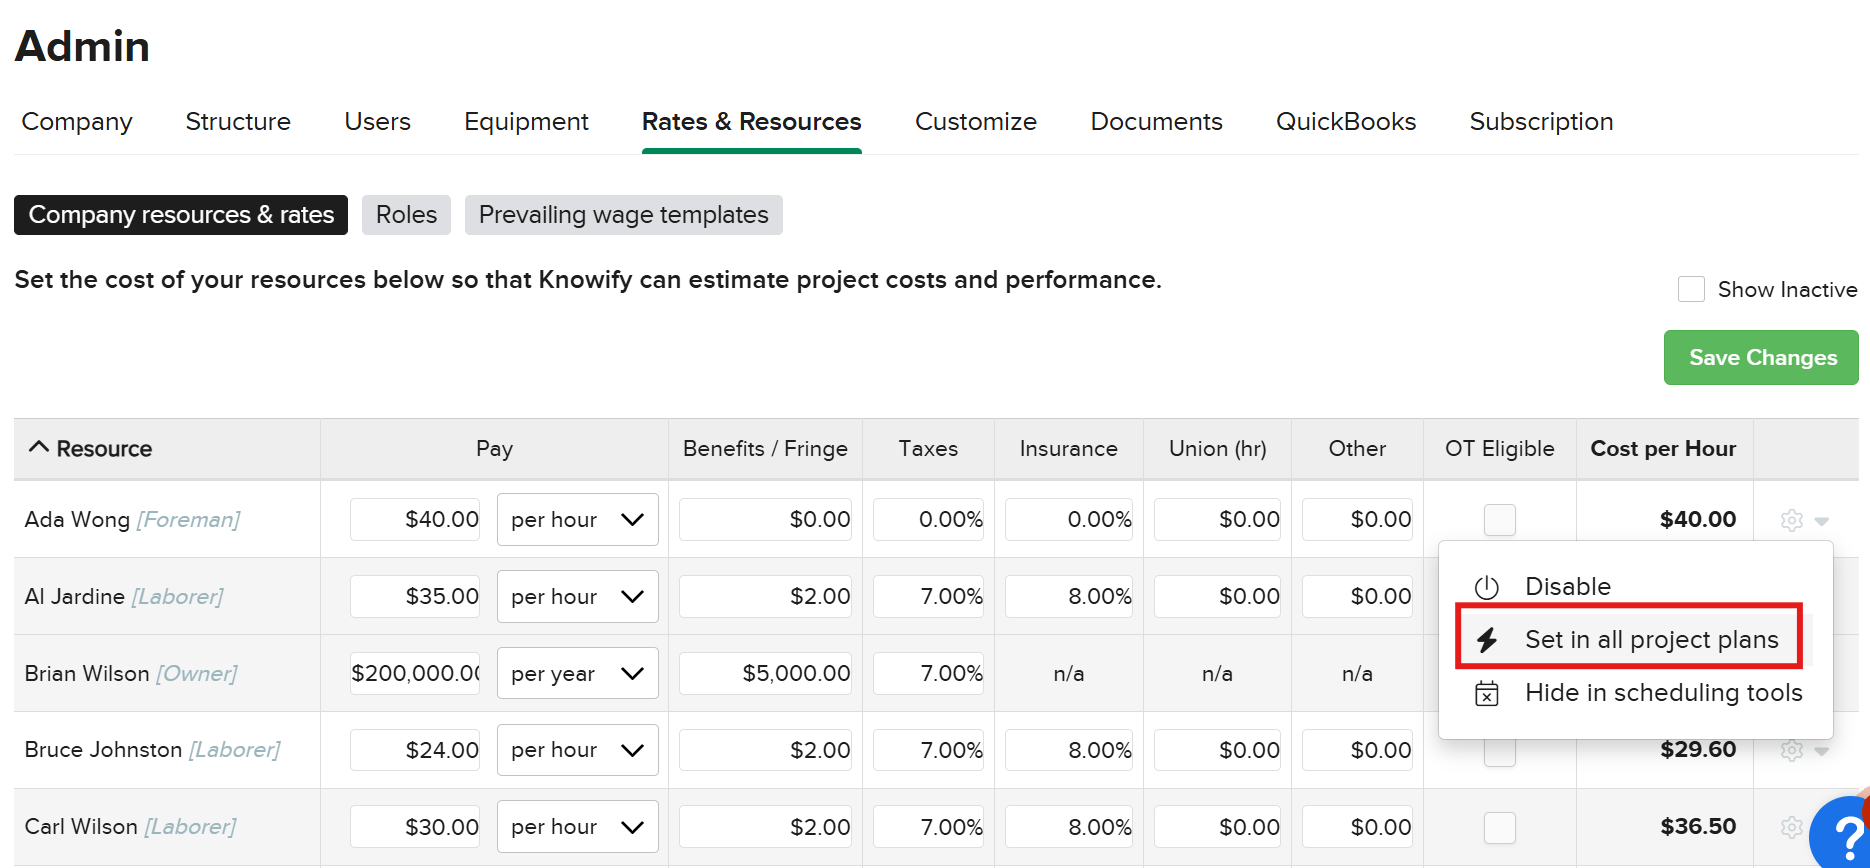Enable the Show Inactive checkbox
The image size is (1870, 868).
1691,289
